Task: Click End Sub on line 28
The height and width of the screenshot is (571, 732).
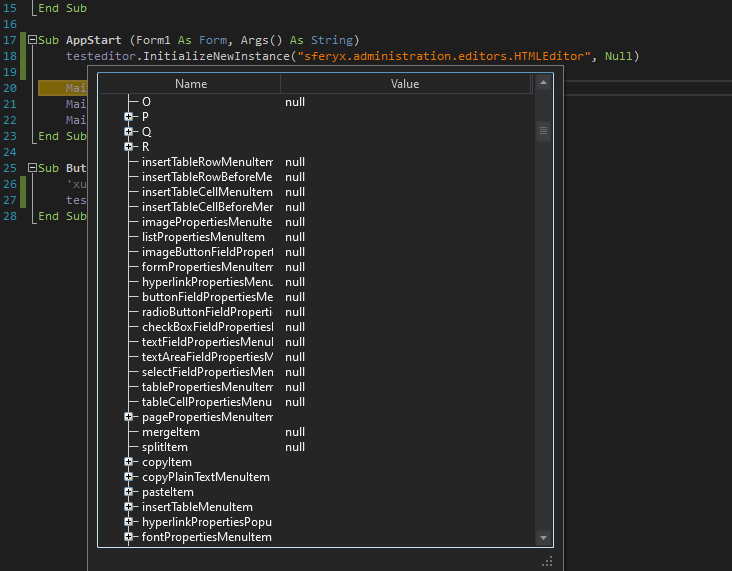Action: (x=62, y=216)
